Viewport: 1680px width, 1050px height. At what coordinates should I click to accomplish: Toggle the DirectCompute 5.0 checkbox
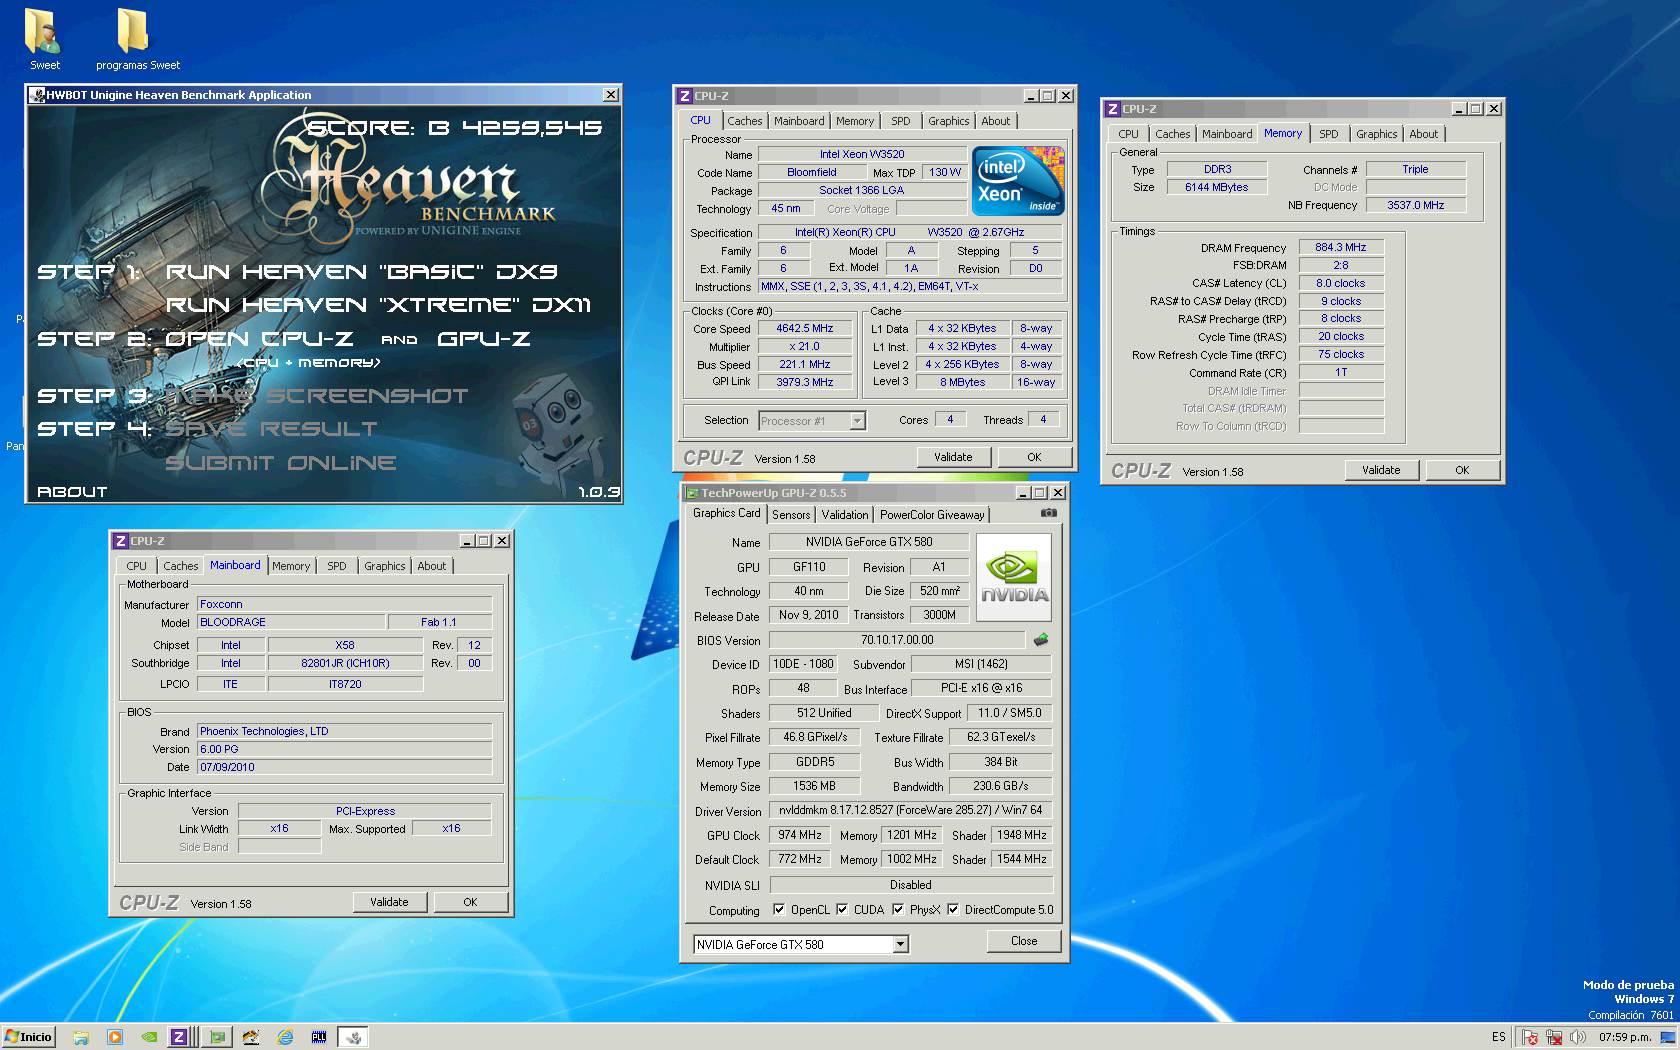pyautogui.click(x=953, y=910)
